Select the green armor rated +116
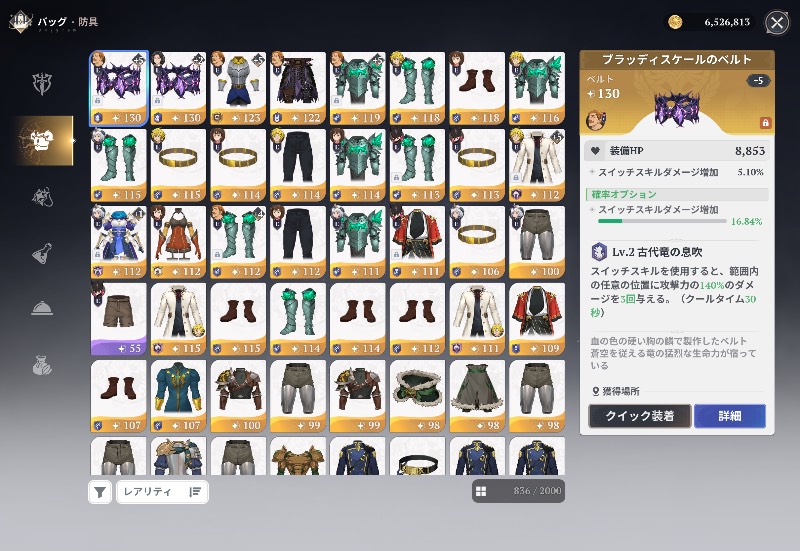Image resolution: width=800 pixels, height=551 pixels. [x=537, y=88]
